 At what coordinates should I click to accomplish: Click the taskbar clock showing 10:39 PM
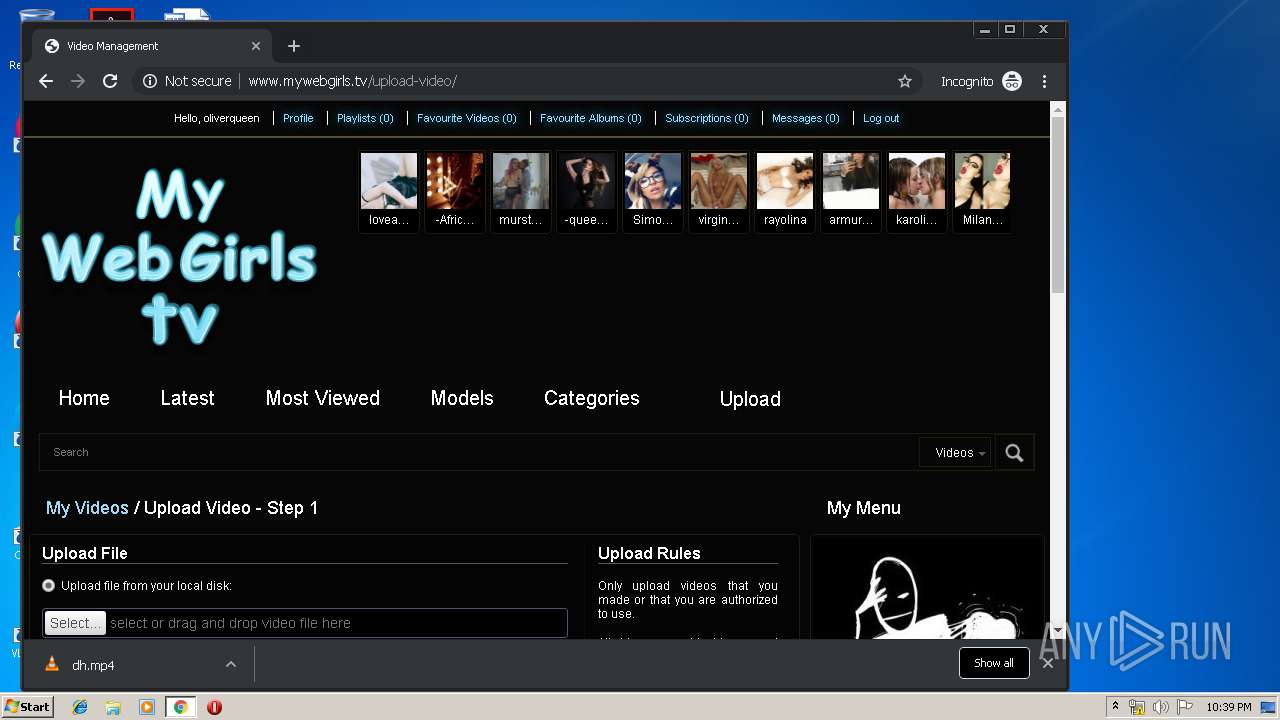[1228, 707]
